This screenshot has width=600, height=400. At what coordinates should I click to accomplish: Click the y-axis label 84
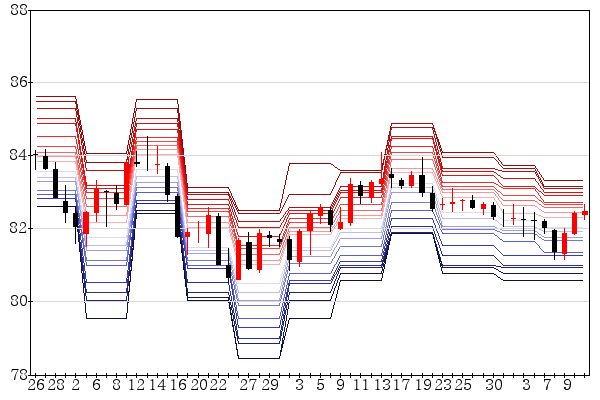19,155
